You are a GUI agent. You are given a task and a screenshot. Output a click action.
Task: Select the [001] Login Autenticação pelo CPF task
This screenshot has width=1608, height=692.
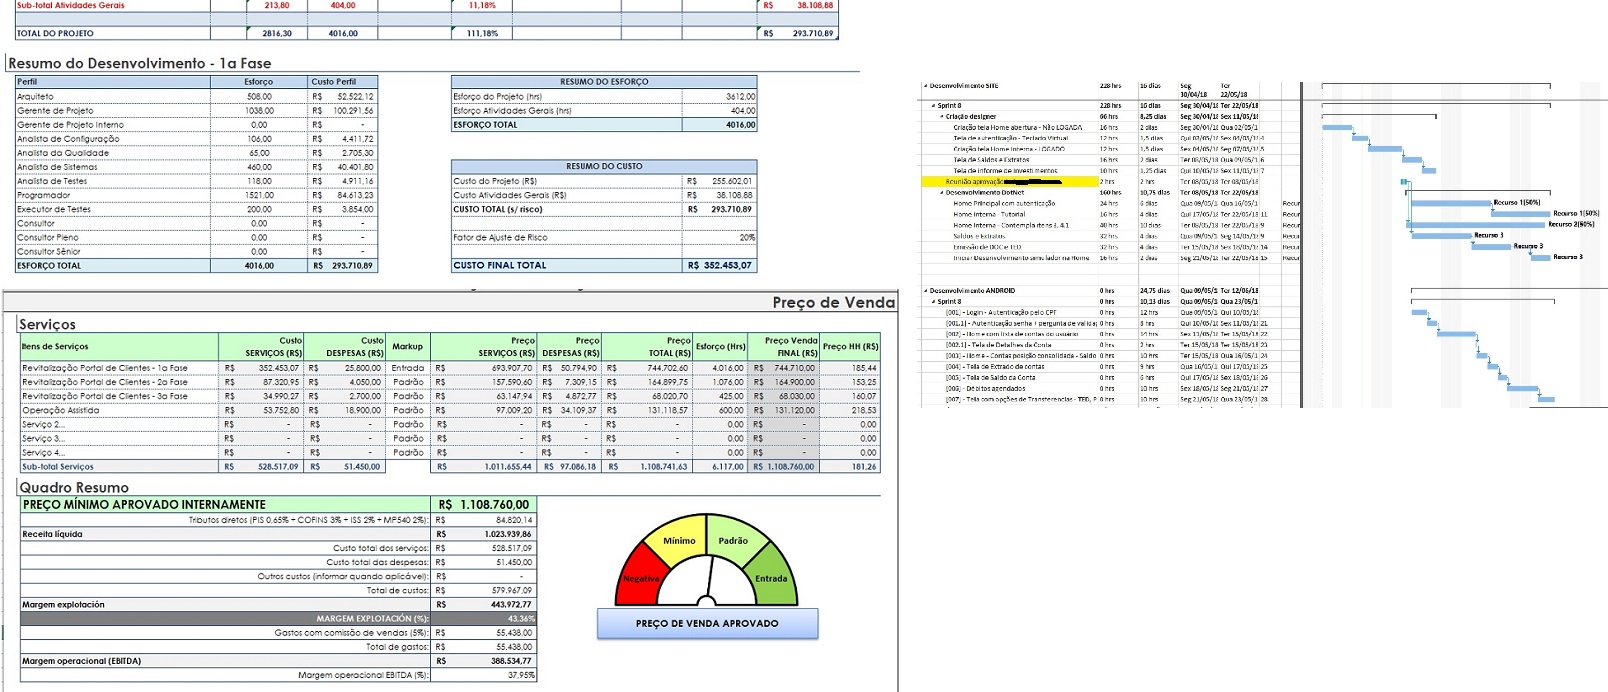(1001, 312)
